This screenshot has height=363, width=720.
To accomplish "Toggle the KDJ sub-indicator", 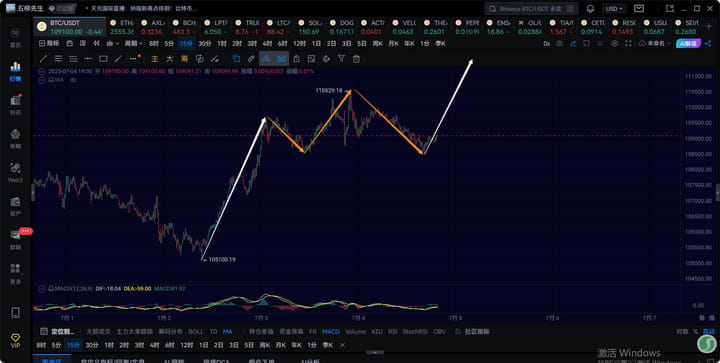I will [377, 331].
